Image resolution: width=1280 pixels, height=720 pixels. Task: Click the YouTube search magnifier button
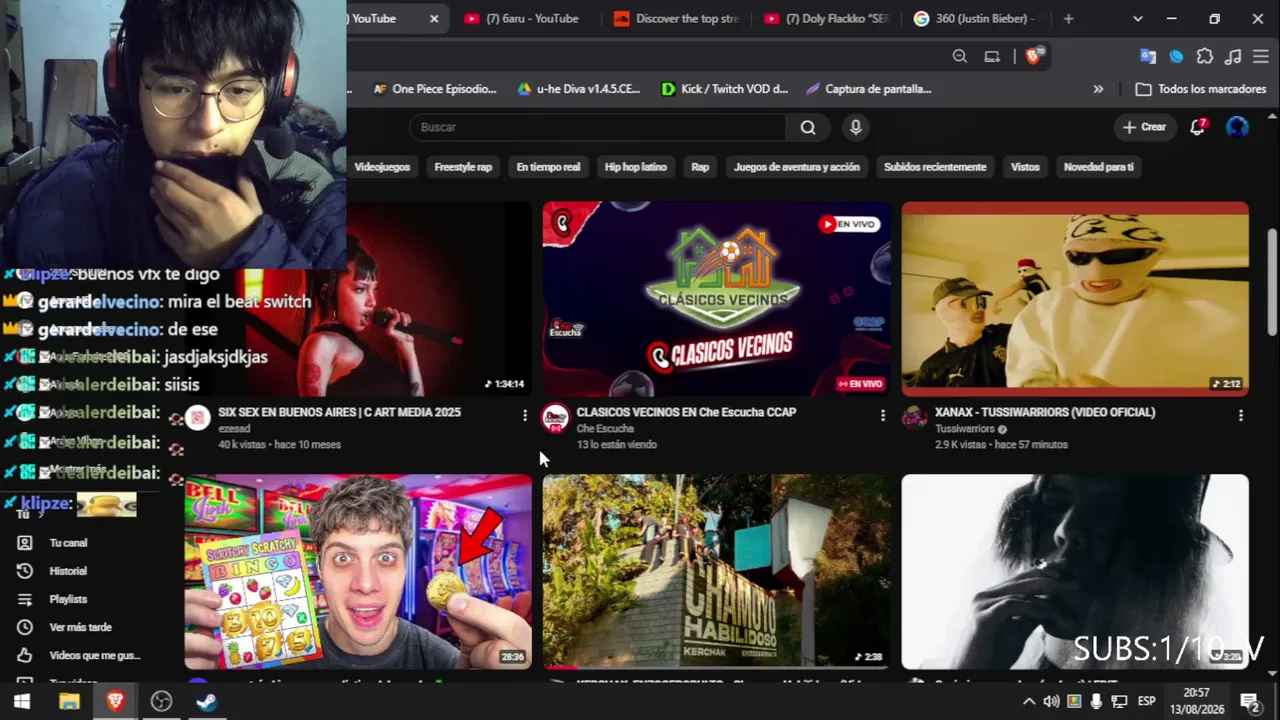coord(808,127)
